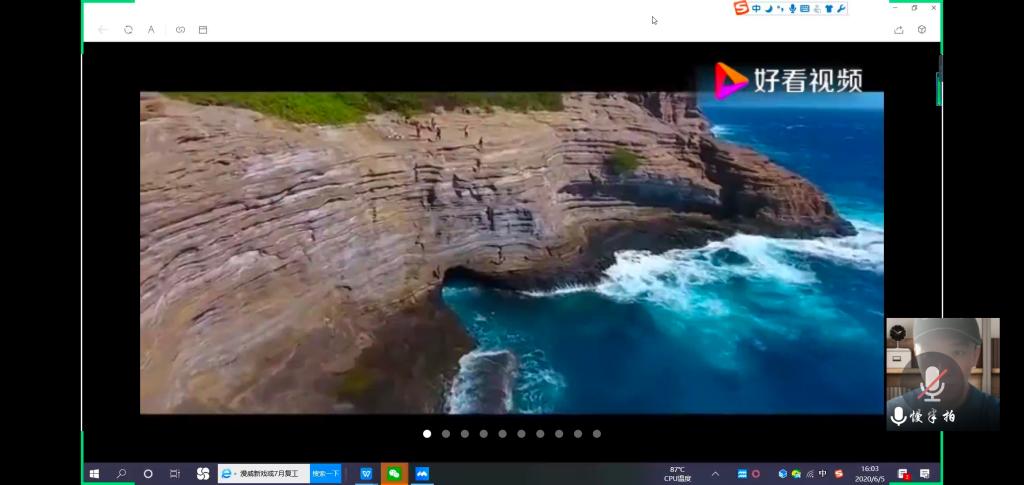Open the WeChat icon in the taskbar
The image size is (1024, 485).
tap(394, 473)
